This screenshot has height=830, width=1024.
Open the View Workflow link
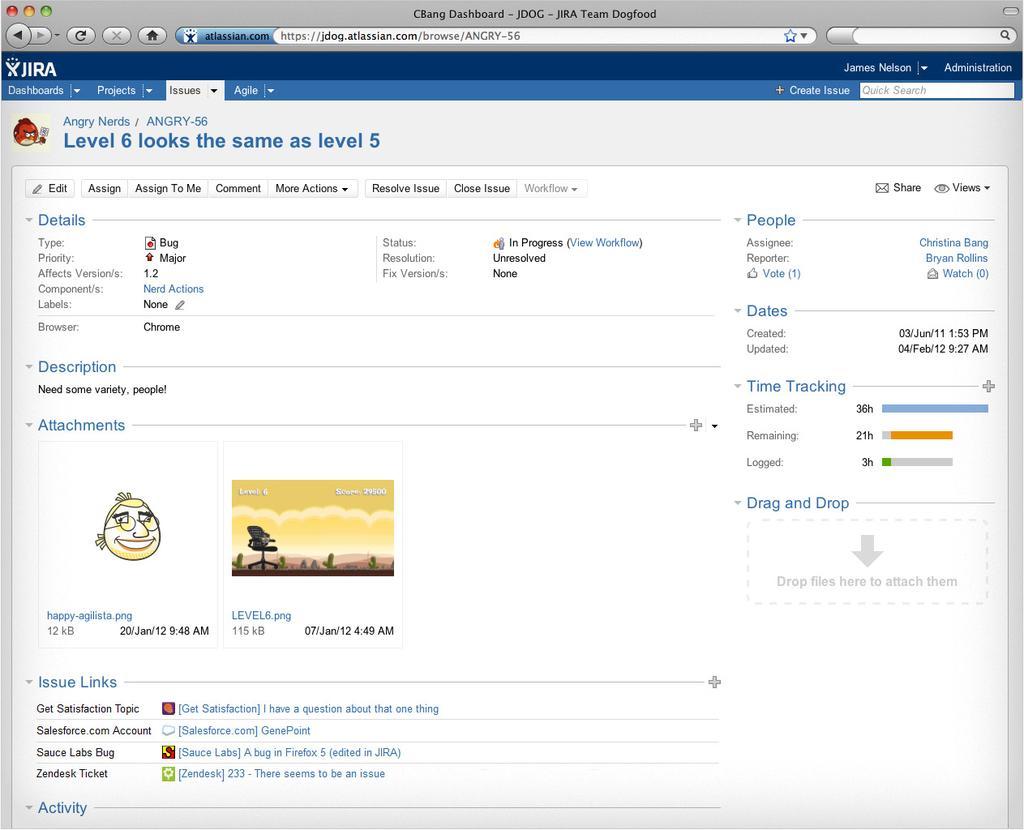point(603,242)
